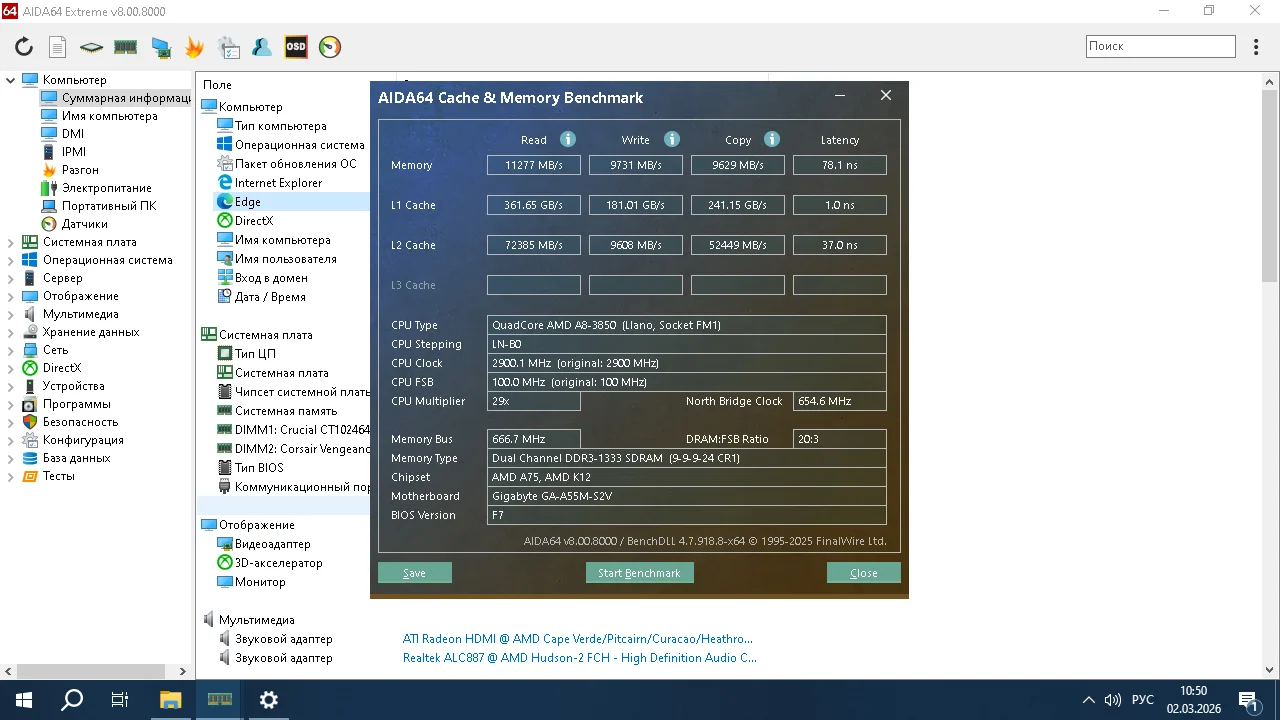Click the info icon beside Write

(672, 140)
